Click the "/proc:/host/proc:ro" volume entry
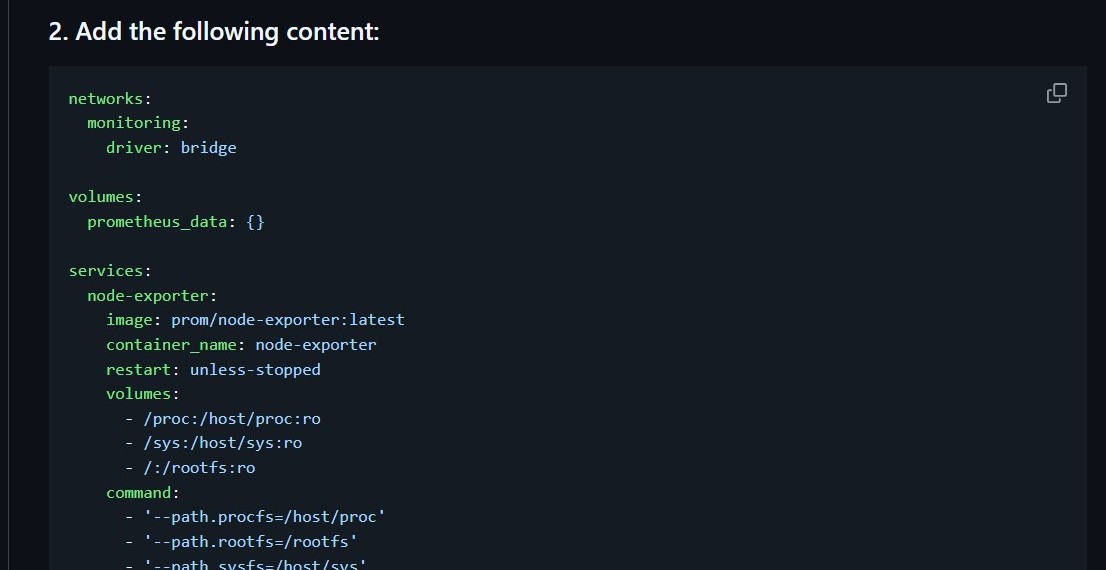The width and height of the screenshot is (1106, 570). pos(232,419)
